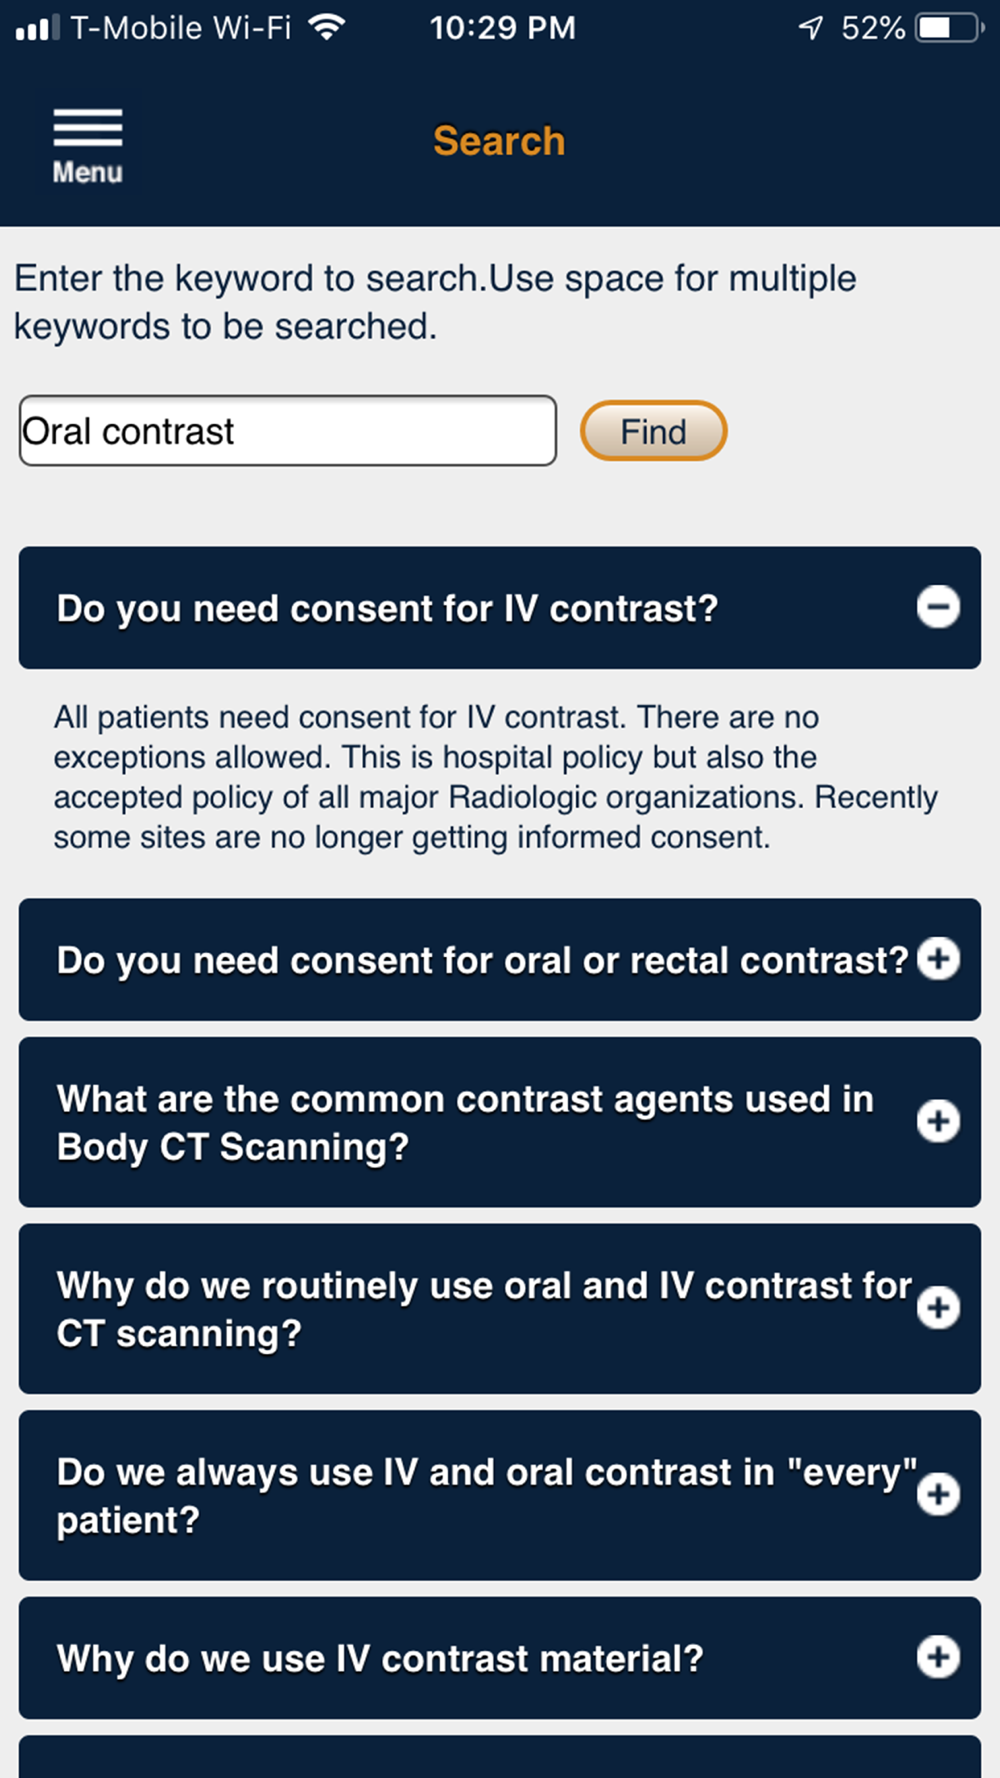Screen dimensions: 1000x1778
Task: Expand "What are the common contrast agents" question
Action: (500, 1122)
